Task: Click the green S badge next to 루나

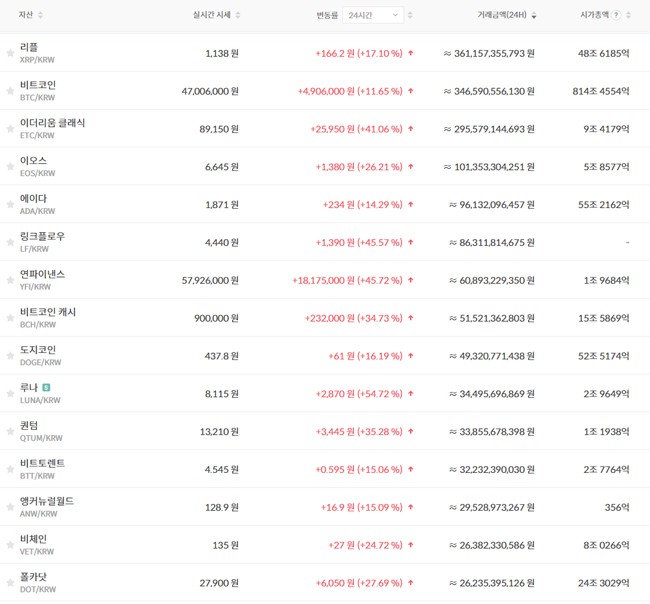Action: [x=46, y=388]
